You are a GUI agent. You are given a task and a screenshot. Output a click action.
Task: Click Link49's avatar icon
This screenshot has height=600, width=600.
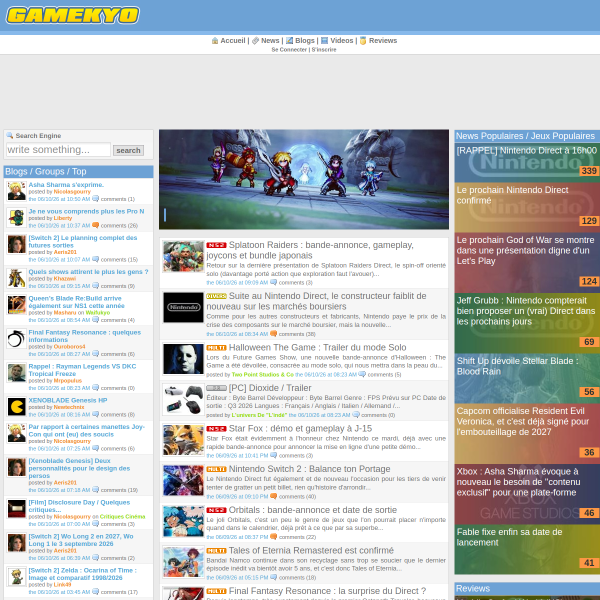pos(16,577)
